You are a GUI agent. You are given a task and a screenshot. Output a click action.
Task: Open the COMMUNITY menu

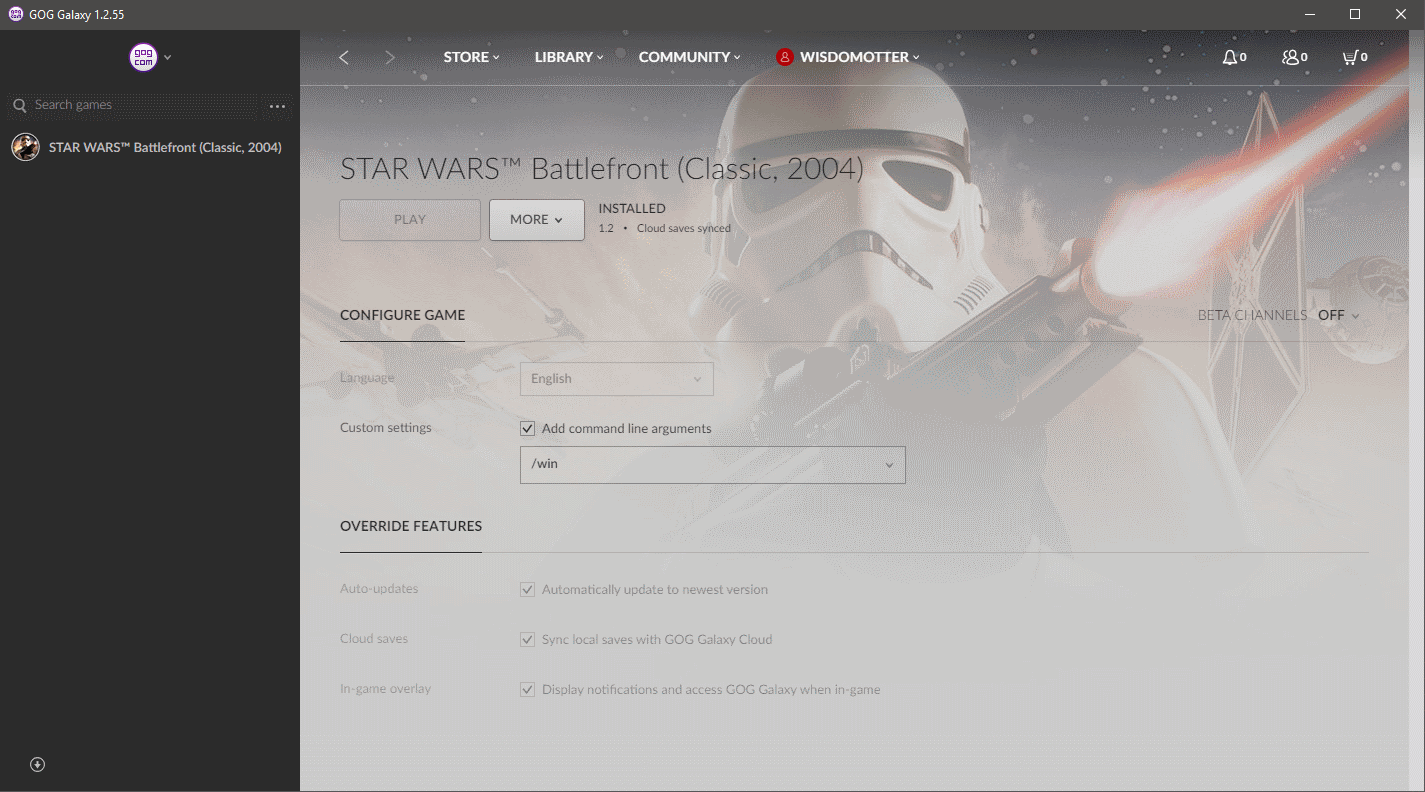tap(690, 57)
